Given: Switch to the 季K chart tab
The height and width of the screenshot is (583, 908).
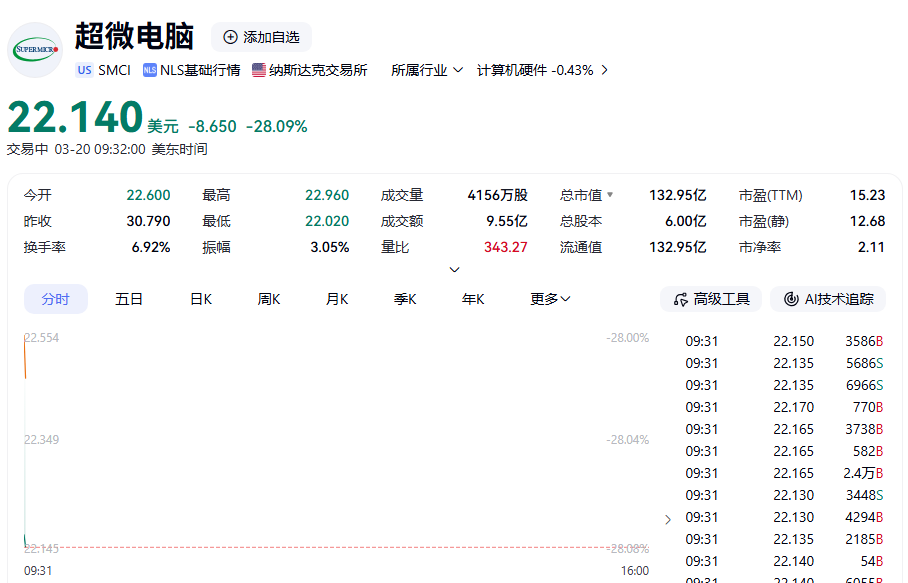Looking at the screenshot, I should click(x=405, y=299).
